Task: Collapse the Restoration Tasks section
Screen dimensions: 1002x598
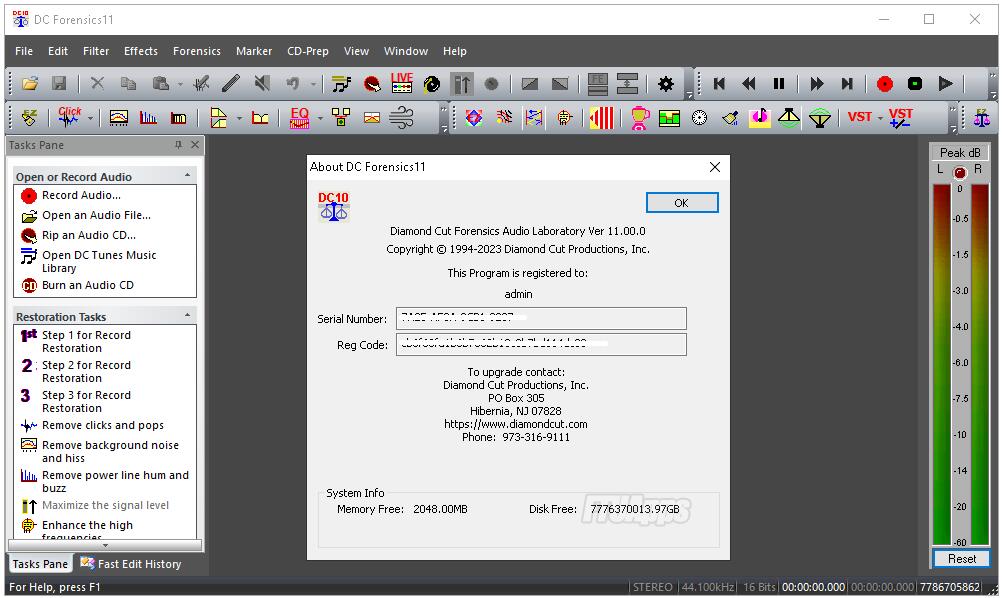Action: pos(187,315)
